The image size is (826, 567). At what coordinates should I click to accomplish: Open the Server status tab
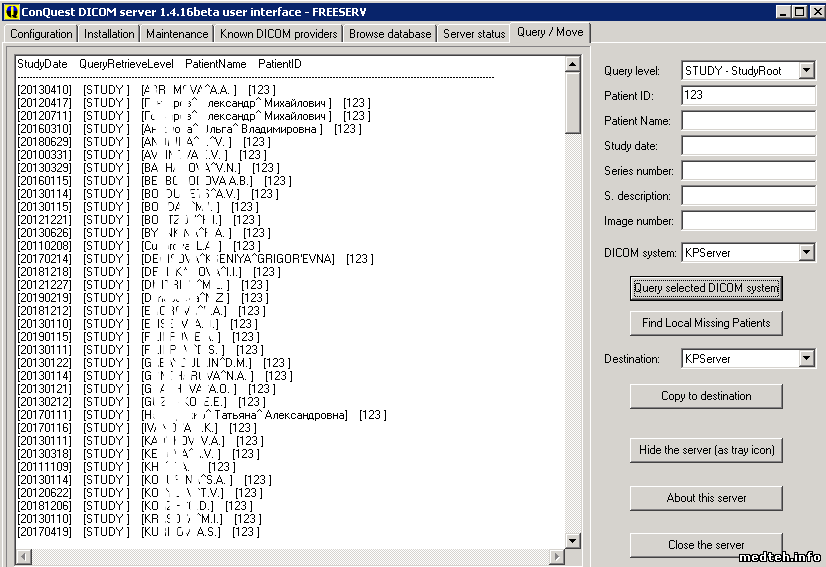pyautogui.click(x=474, y=33)
